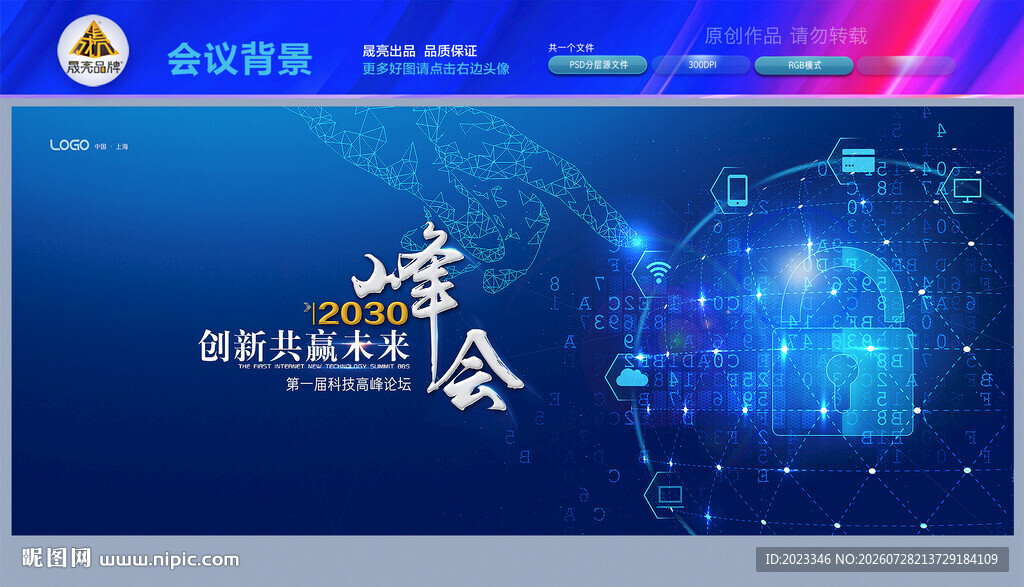Click 更多好图请点击右边头像 text link
Viewport: 1024px width, 587px height.
(436, 69)
